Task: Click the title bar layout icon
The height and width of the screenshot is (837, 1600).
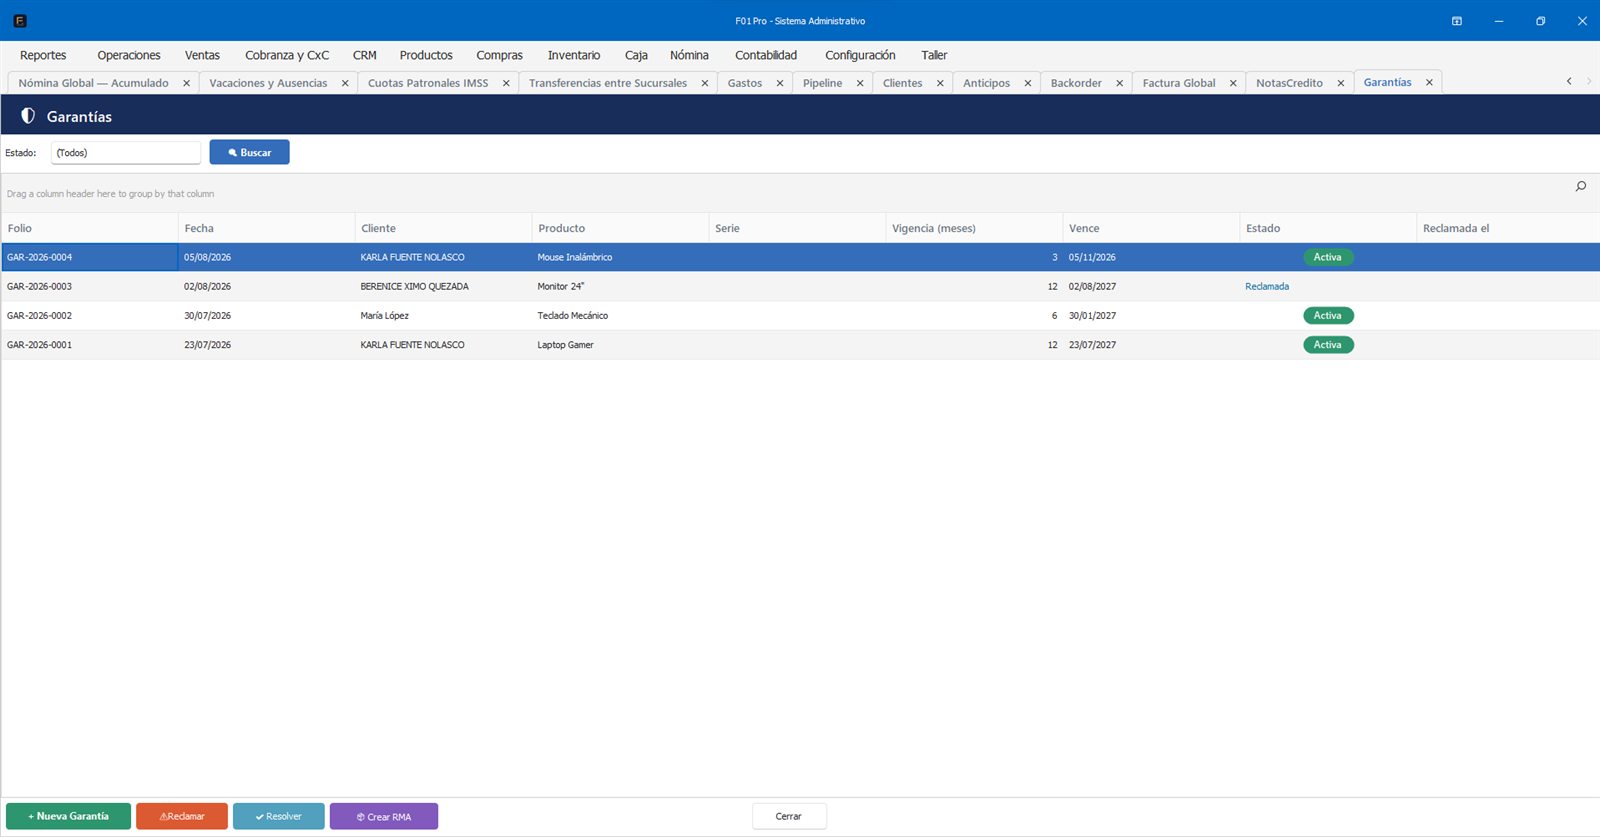Action: [x=1457, y=21]
